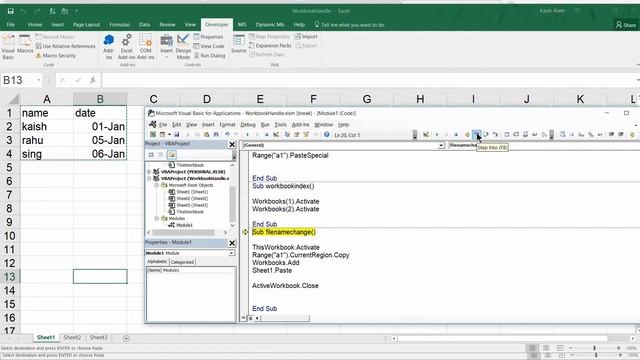This screenshot has width=640, height=360.
Task: Switch to Categorized properties tab
Action: click(x=182, y=262)
